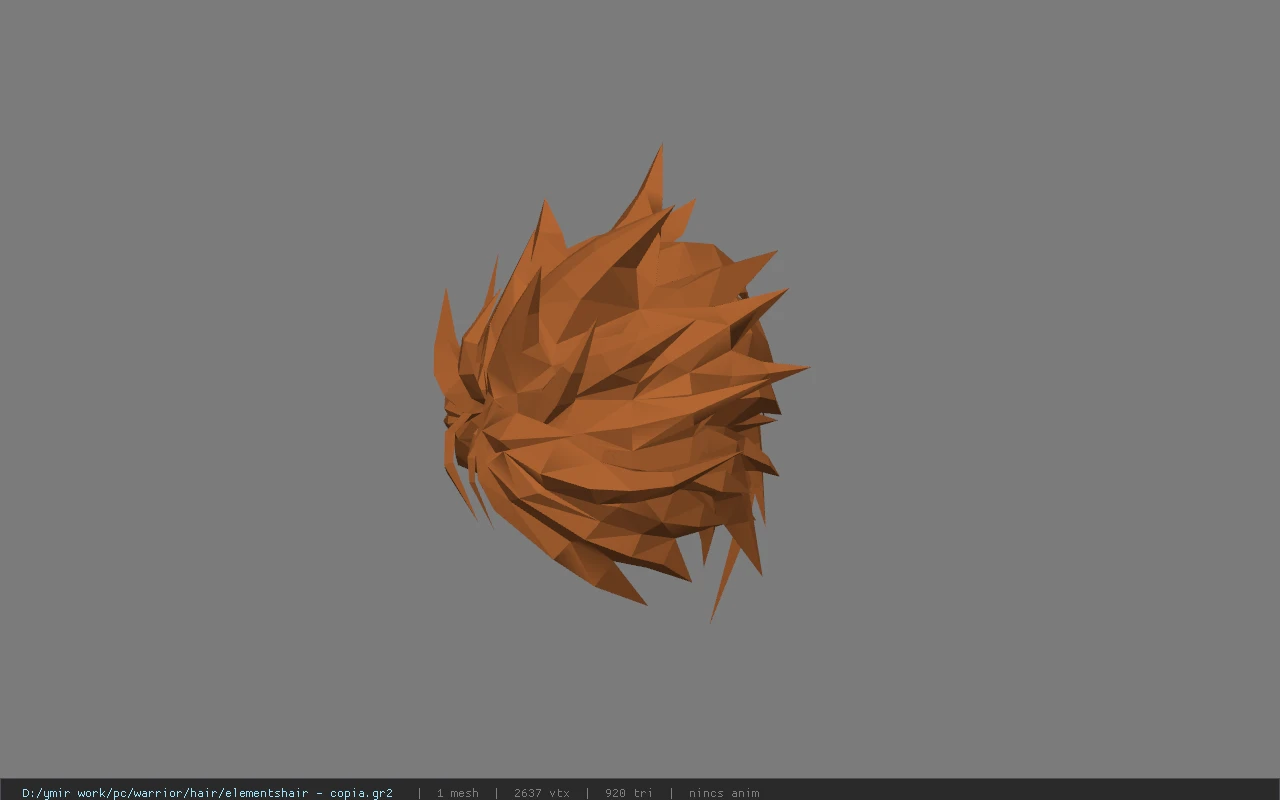Click the '920 tri' triangle count
This screenshot has height=800, width=1280.
click(x=629, y=793)
